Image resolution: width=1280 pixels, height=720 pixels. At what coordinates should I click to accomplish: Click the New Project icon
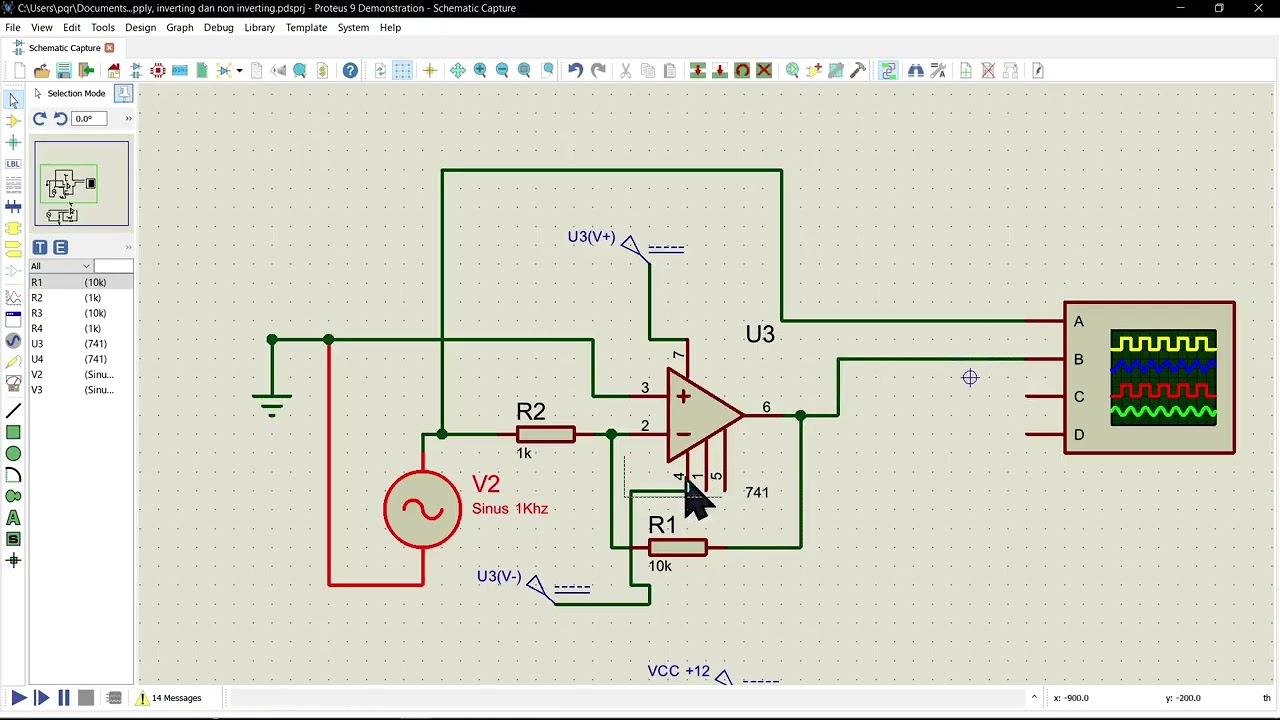point(19,70)
